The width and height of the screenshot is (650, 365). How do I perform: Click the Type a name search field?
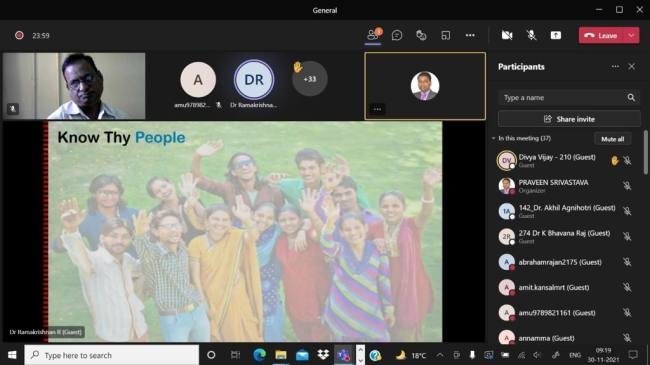569,98
